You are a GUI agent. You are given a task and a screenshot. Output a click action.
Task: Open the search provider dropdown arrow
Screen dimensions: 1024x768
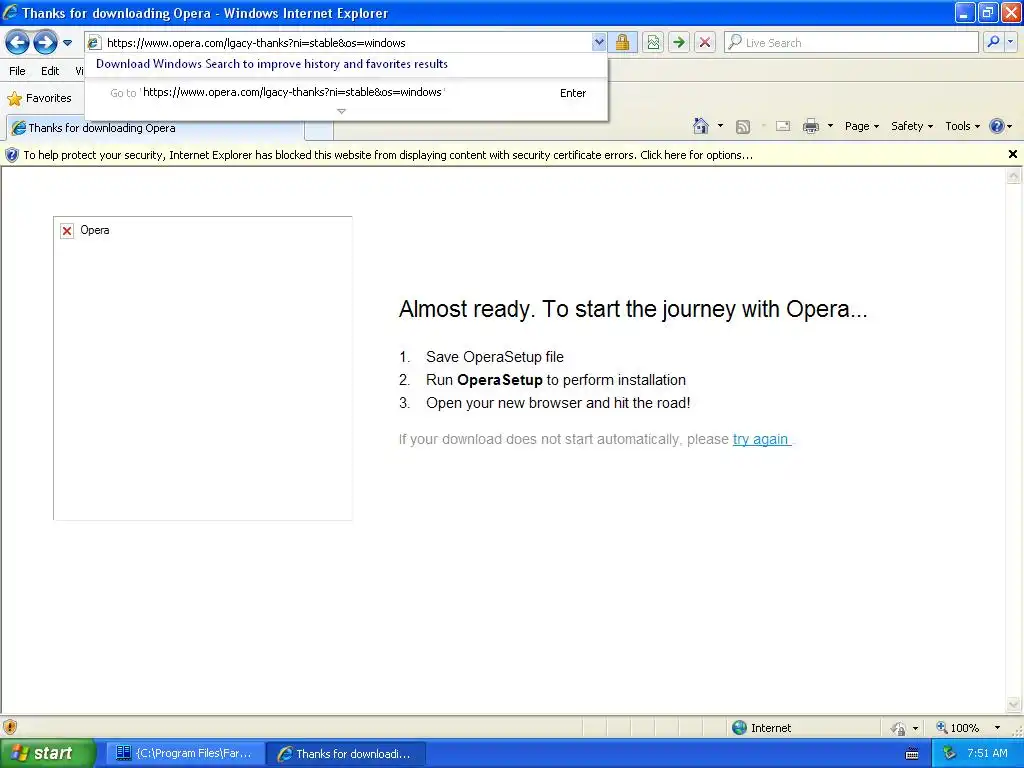(1010, 42)
